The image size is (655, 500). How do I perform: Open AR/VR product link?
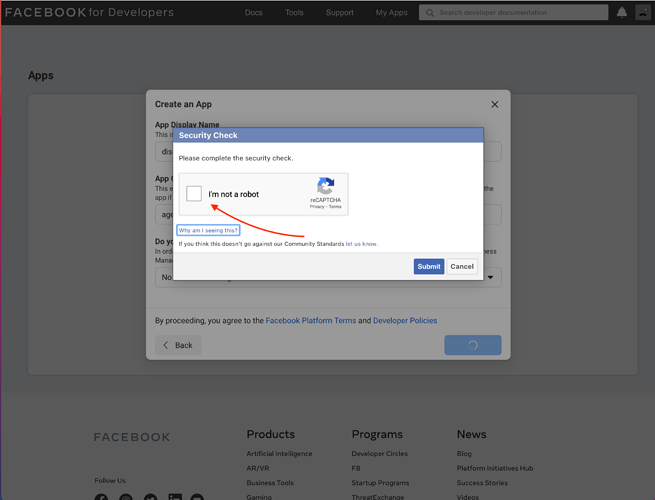(x=258, y=468)
